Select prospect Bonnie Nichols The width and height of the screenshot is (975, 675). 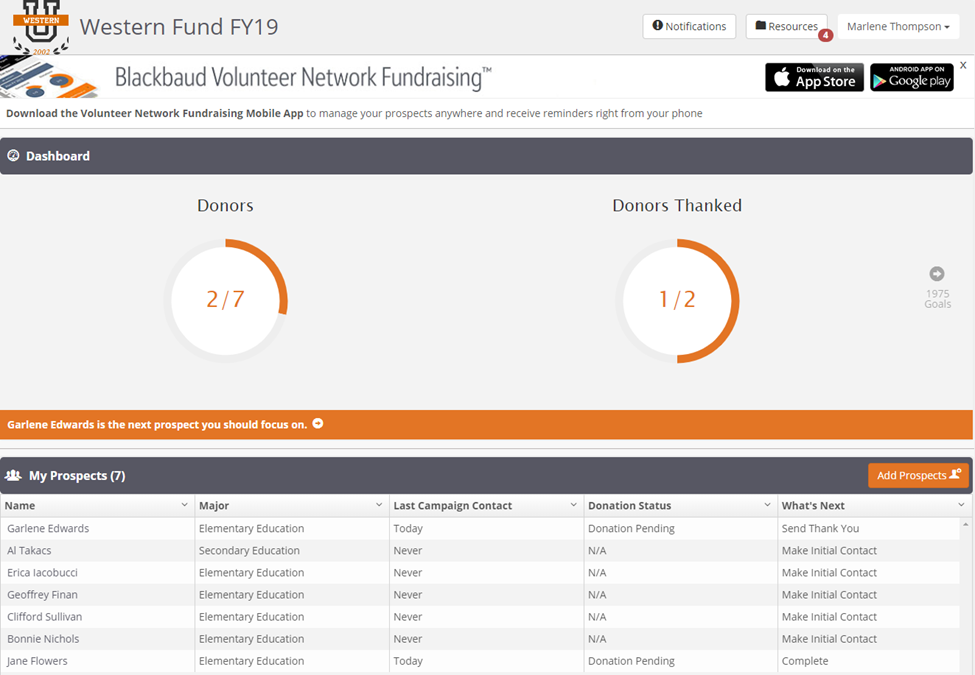click(43, 639)
